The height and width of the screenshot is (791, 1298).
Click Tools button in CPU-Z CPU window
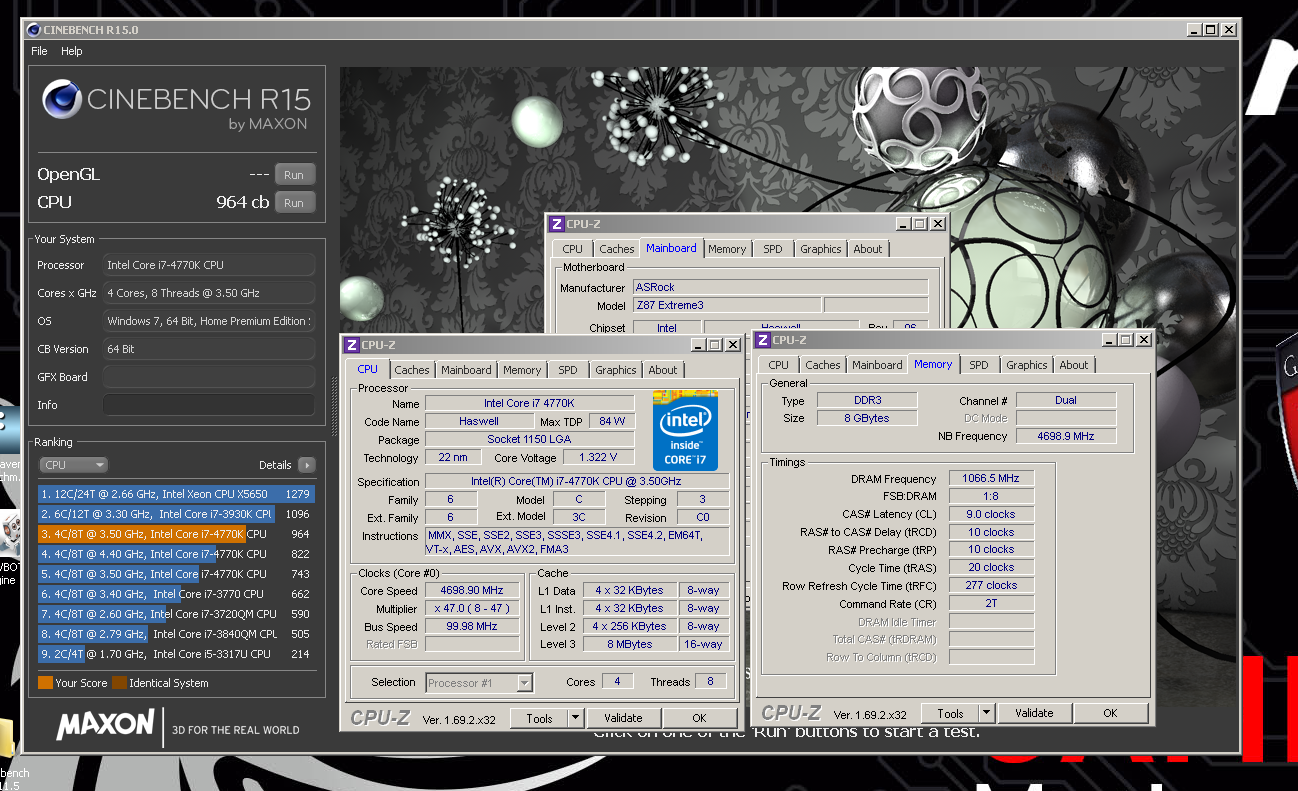pos(539,718)
